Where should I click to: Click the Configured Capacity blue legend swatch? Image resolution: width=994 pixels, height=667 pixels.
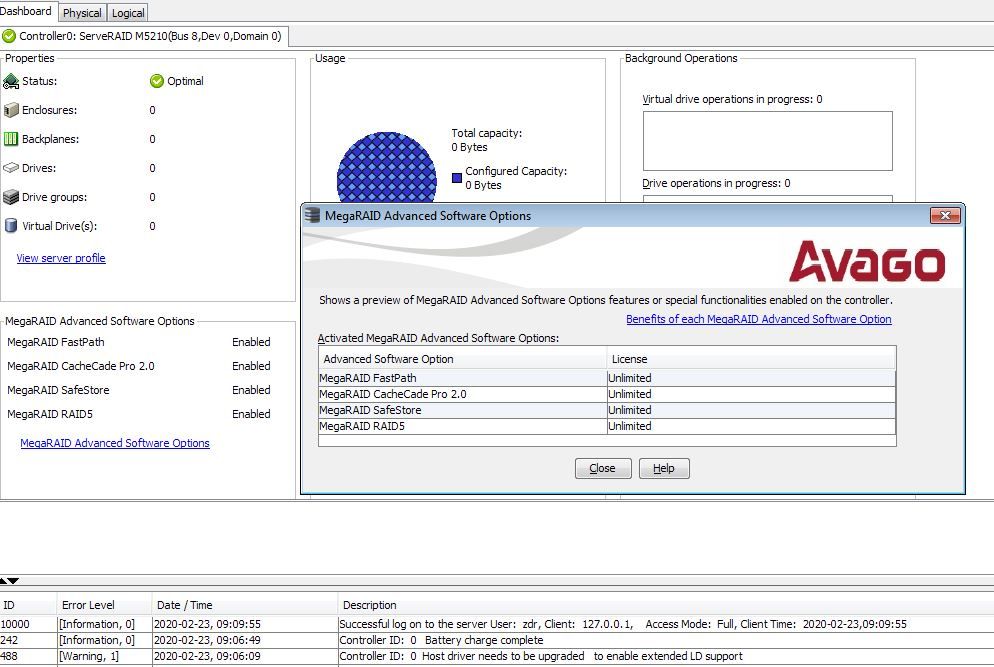pyautogui.click(x=457, y=178)
